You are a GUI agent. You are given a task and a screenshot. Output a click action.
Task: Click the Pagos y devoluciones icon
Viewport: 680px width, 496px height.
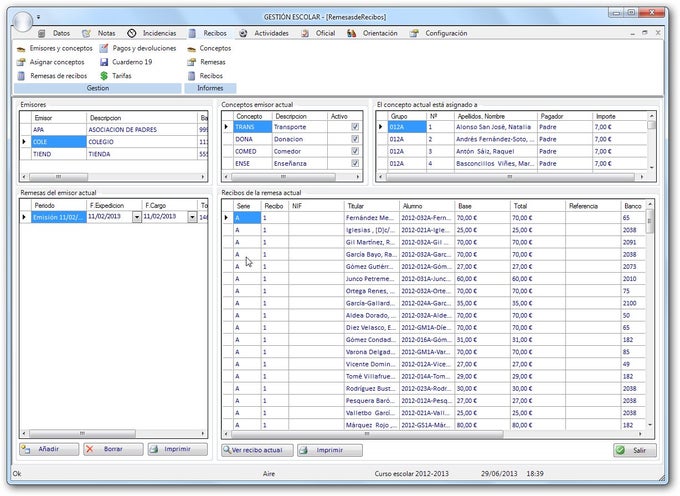click(104, 48)
